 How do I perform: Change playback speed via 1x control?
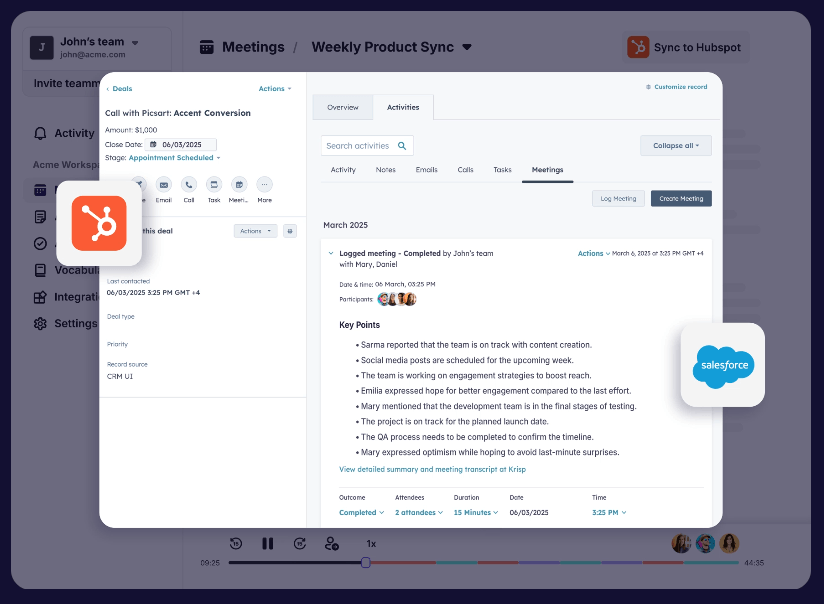[371, 544]
